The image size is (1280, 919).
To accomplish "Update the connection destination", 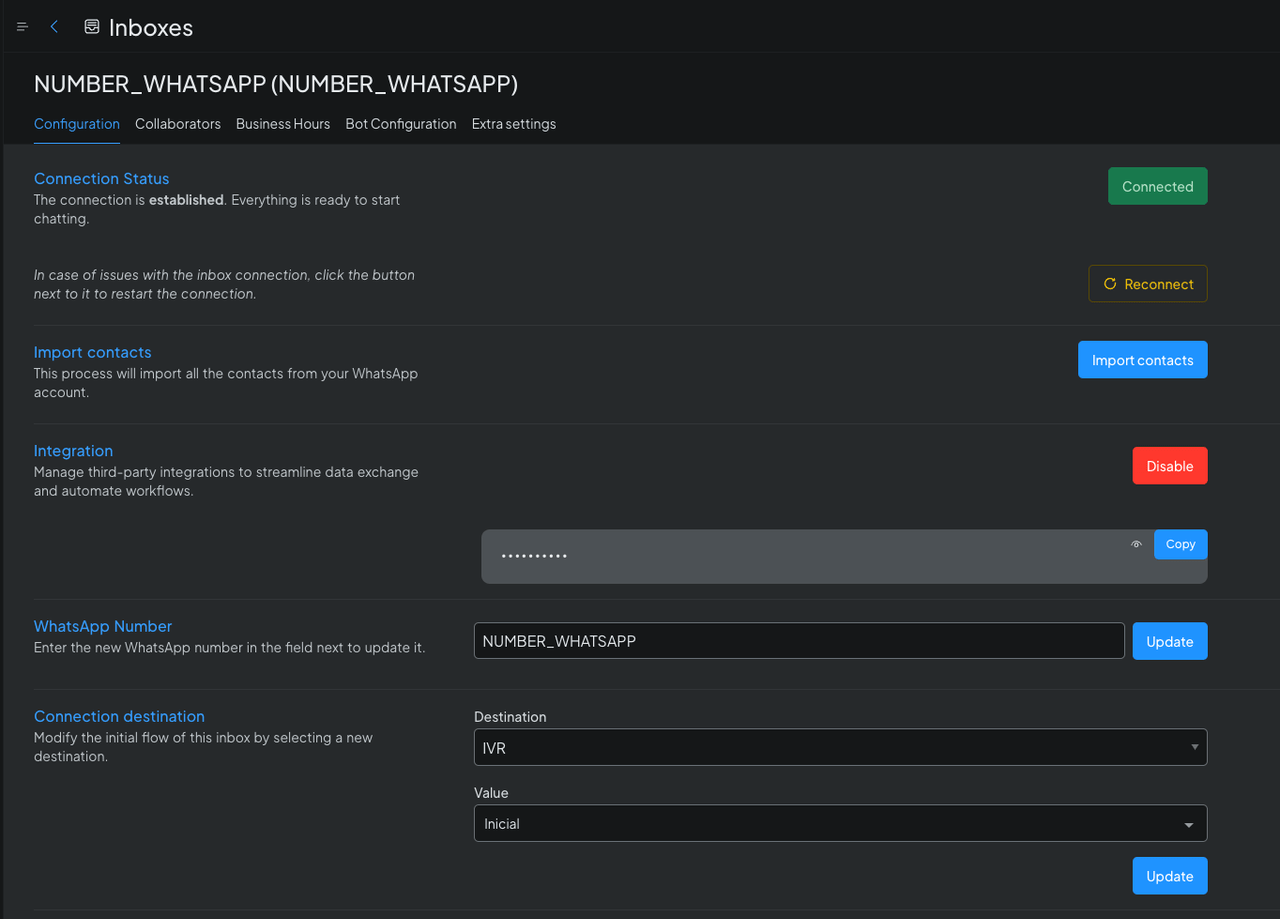I will 1169,876.
